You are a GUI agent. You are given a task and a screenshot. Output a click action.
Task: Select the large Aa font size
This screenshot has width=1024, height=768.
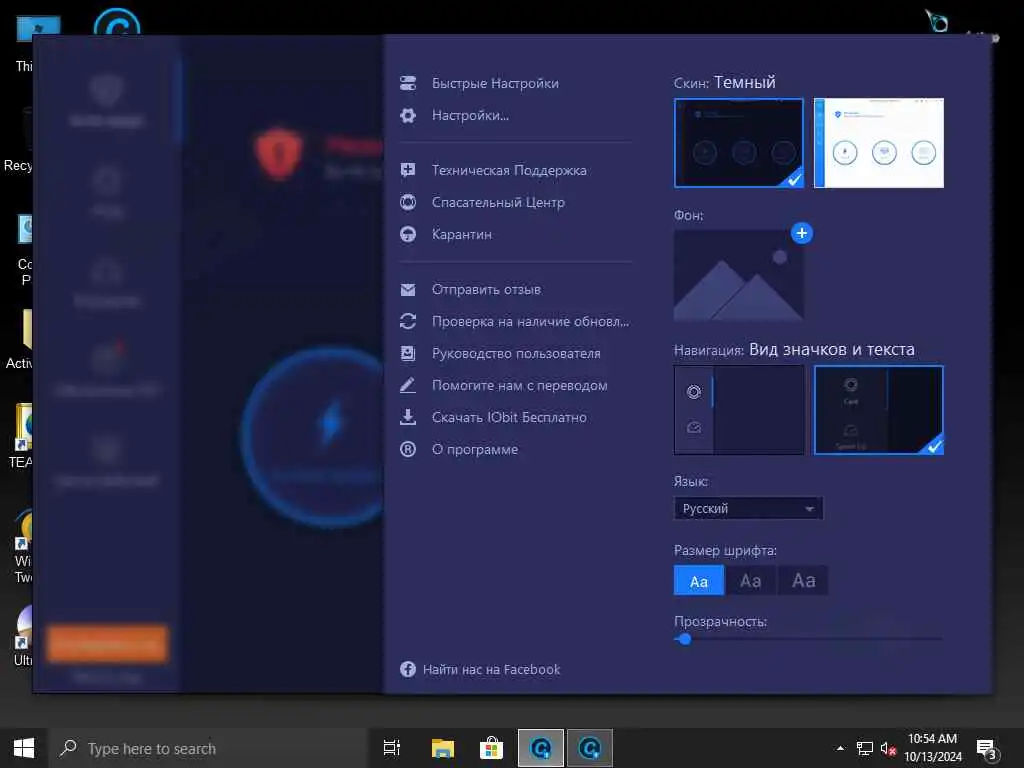tap(803, 581)
